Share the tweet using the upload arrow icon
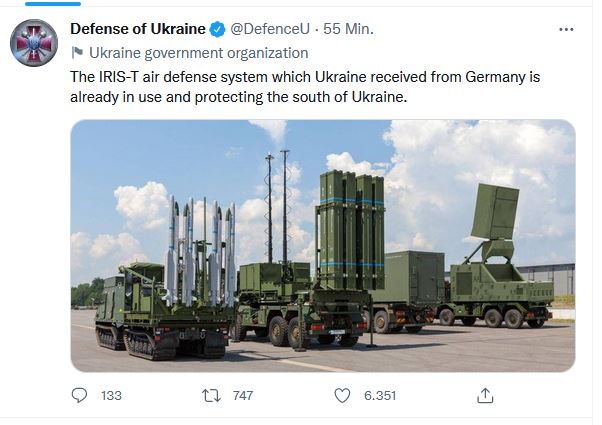The image size is (602, 425). point(486,395)
